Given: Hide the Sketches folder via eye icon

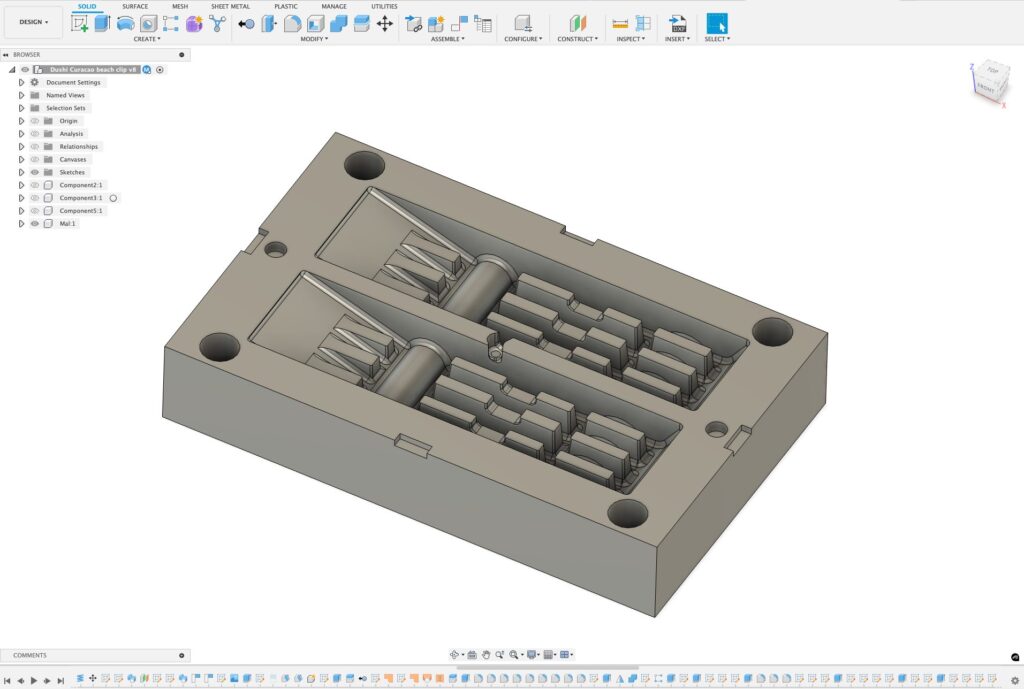Looking at the screenshot, I should tap(35, 172).
